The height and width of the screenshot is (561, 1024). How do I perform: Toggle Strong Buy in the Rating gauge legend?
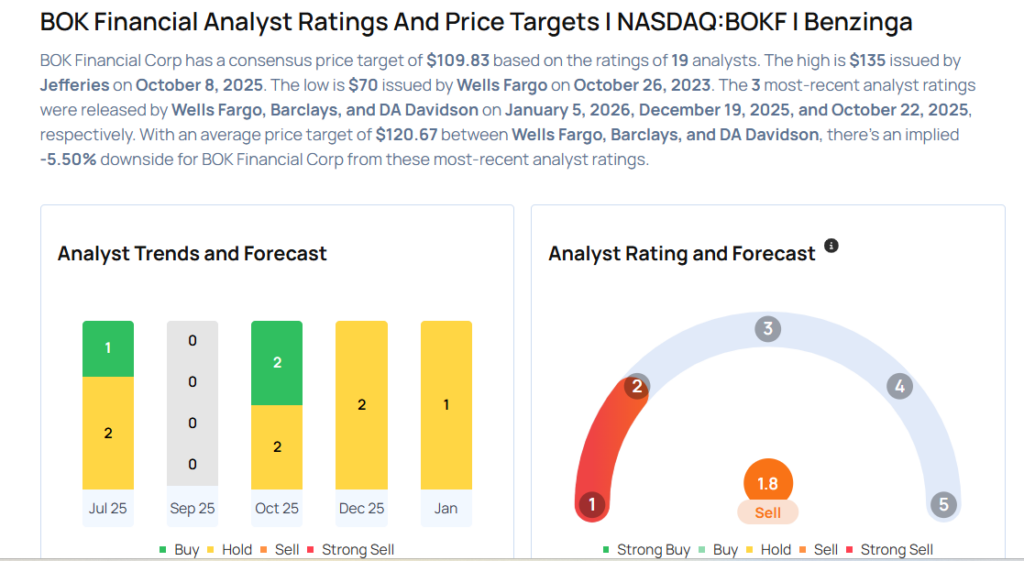pyautogui.click(x=646, y=550)
